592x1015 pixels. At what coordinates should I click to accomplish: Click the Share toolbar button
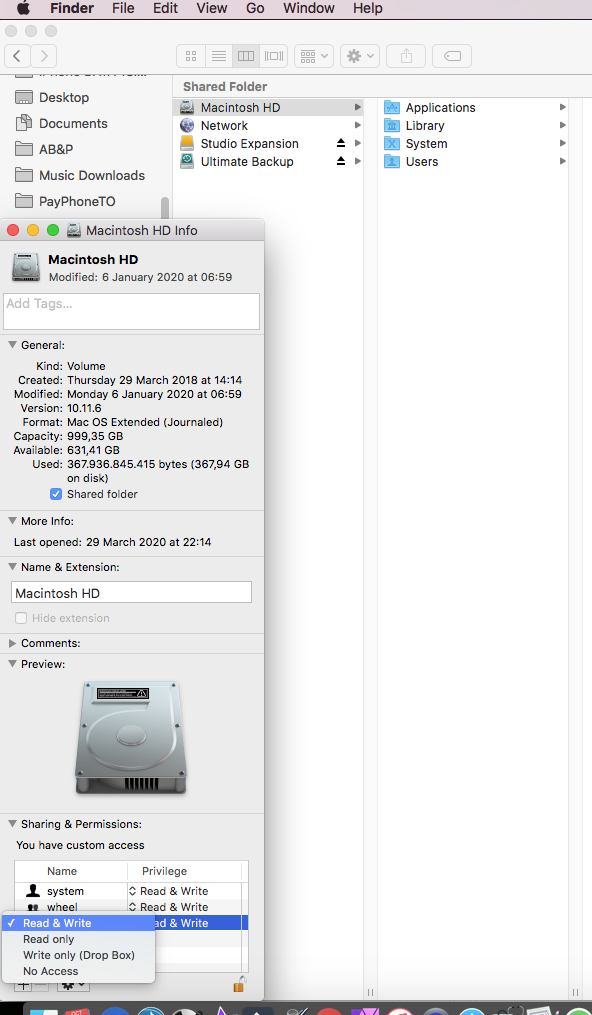pos(406,56)
